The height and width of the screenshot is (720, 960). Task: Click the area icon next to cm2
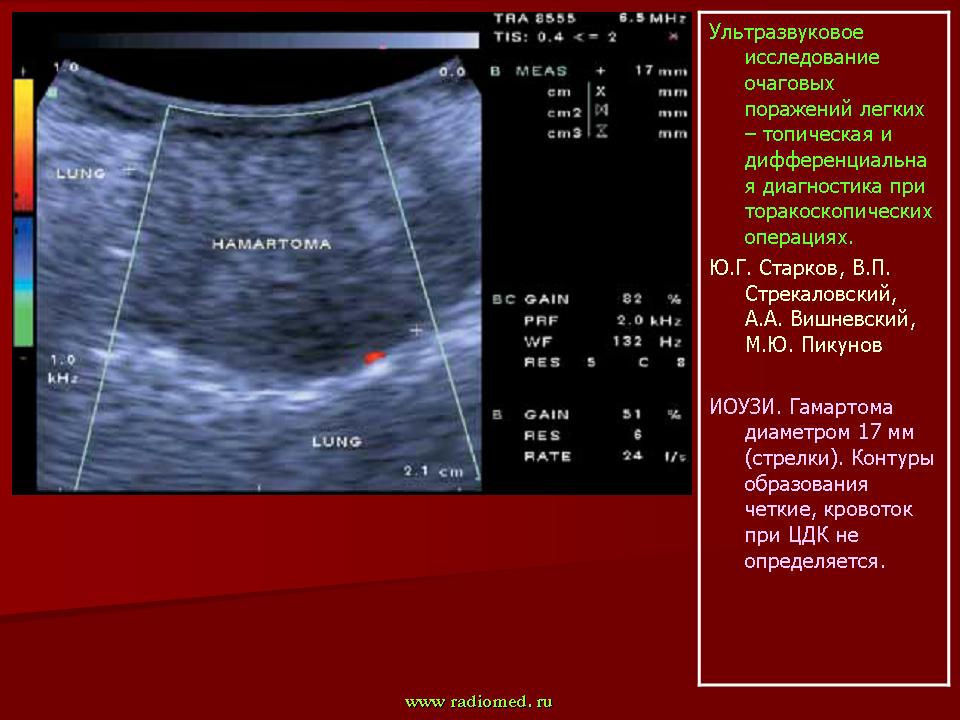tap(601, 112)
